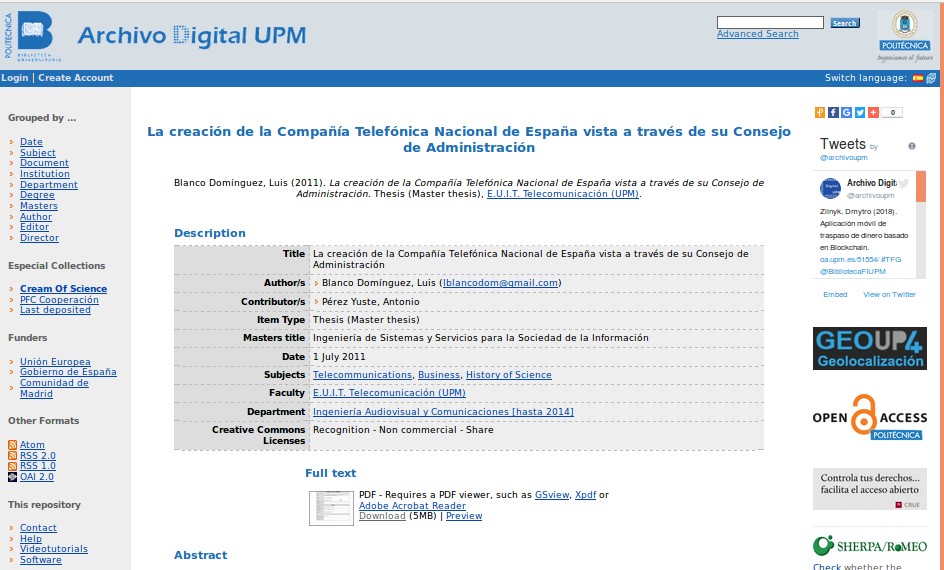944x570 pixels.
Task: Click Login in the top bar
Action: pyautogui.click(x=15, y=78)
